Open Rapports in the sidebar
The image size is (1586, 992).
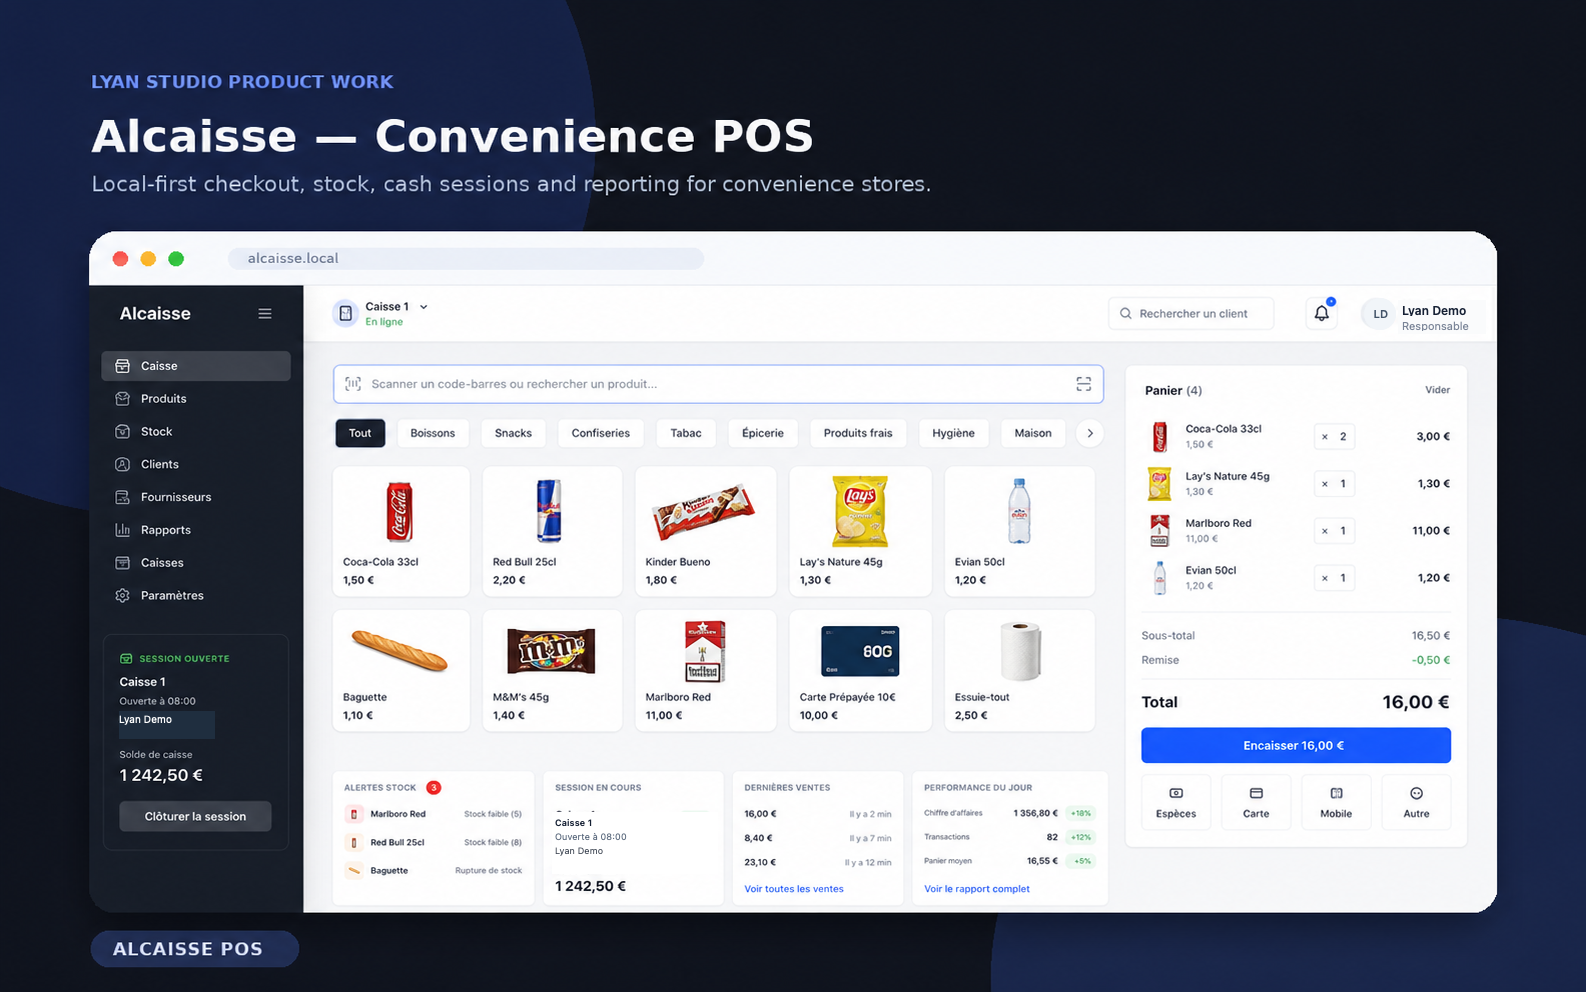pyautogui.click(x=196, y=530)
